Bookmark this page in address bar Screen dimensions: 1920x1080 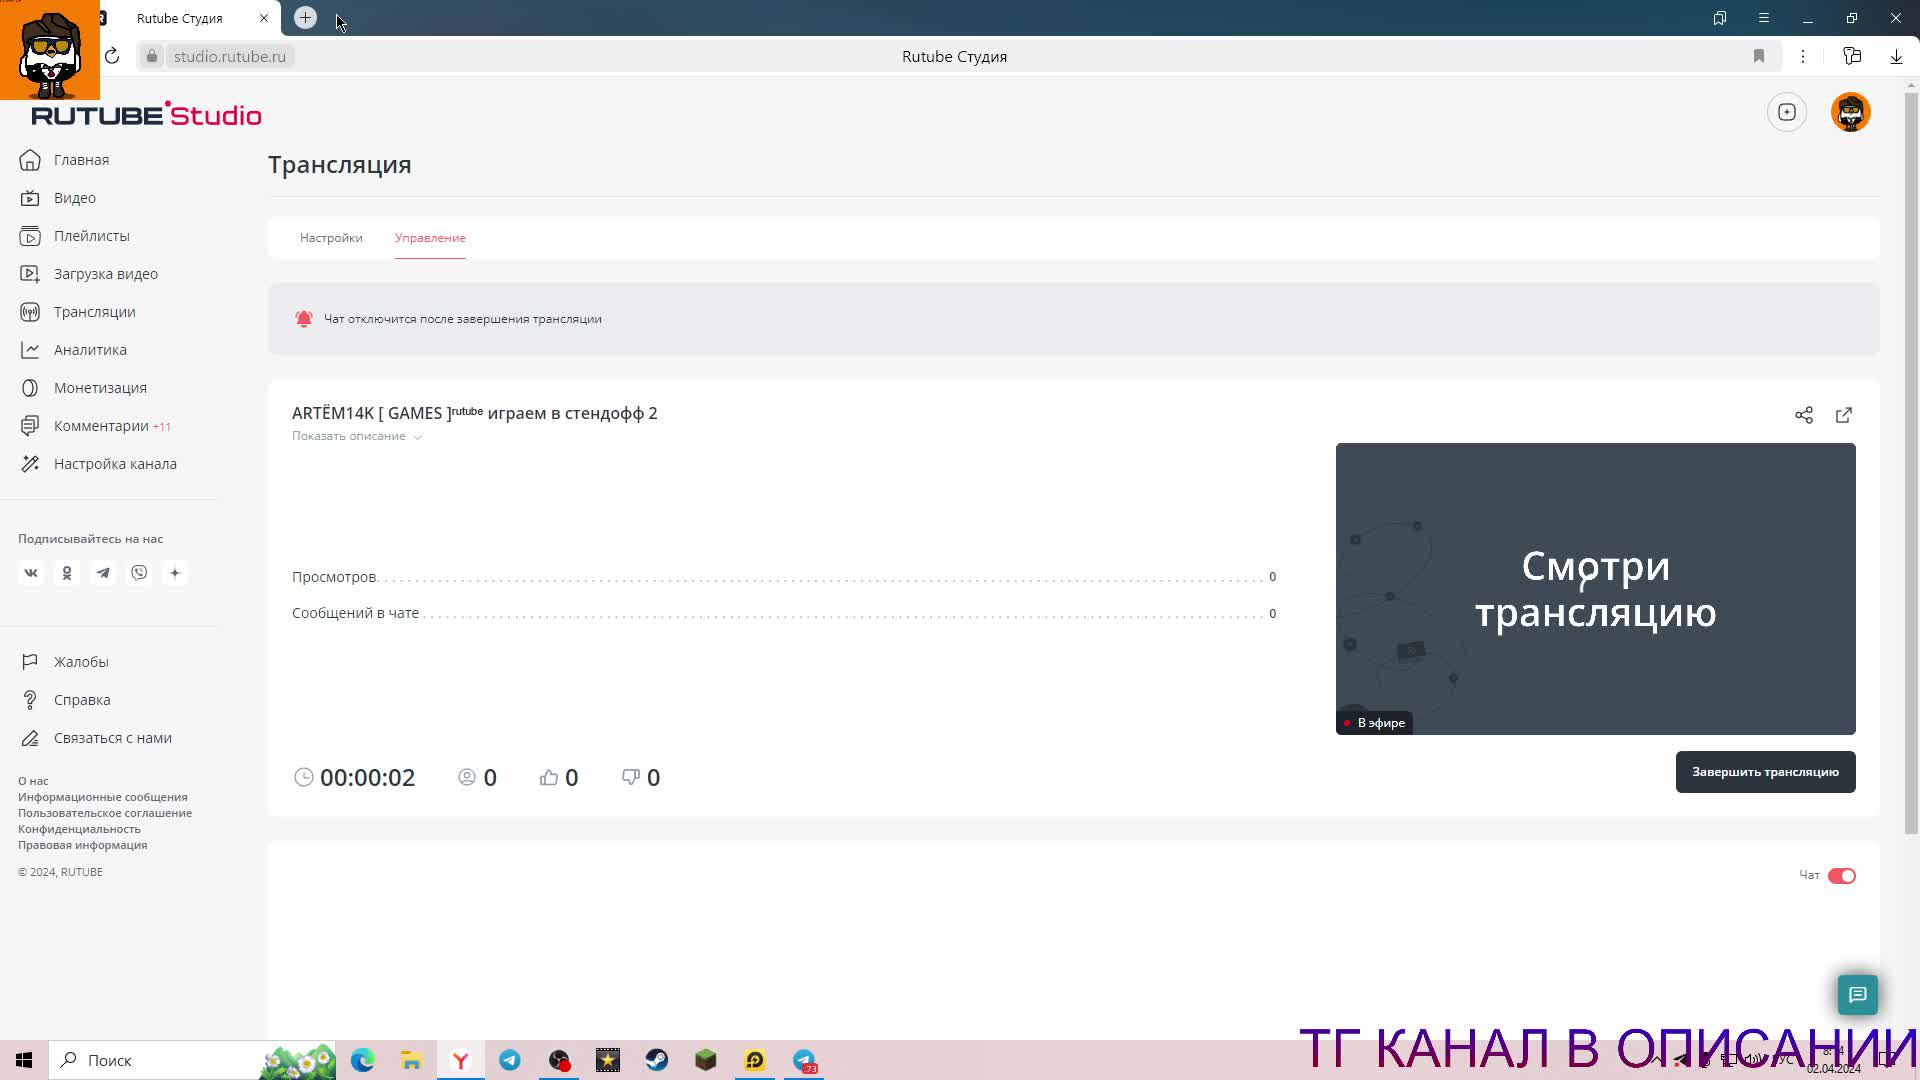[x=1759, y=56]
